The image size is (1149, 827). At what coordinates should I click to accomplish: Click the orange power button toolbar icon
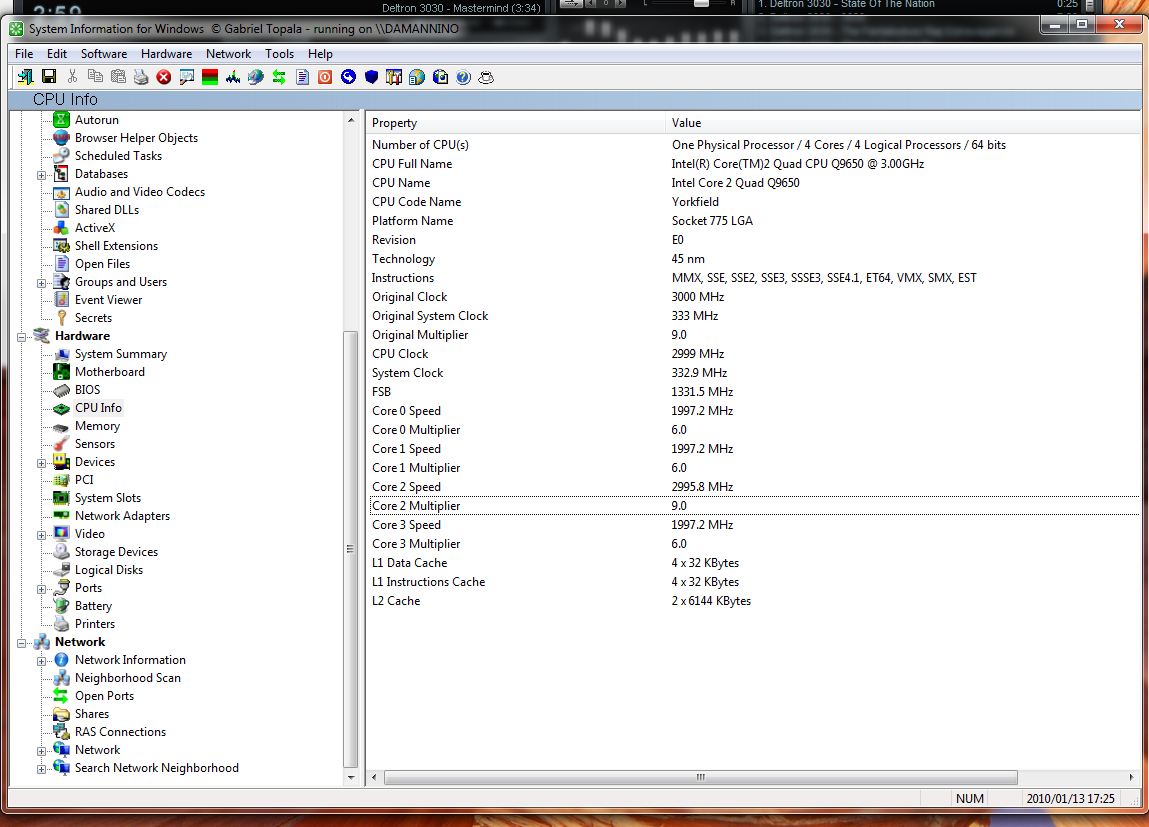[x=325, y=77]
